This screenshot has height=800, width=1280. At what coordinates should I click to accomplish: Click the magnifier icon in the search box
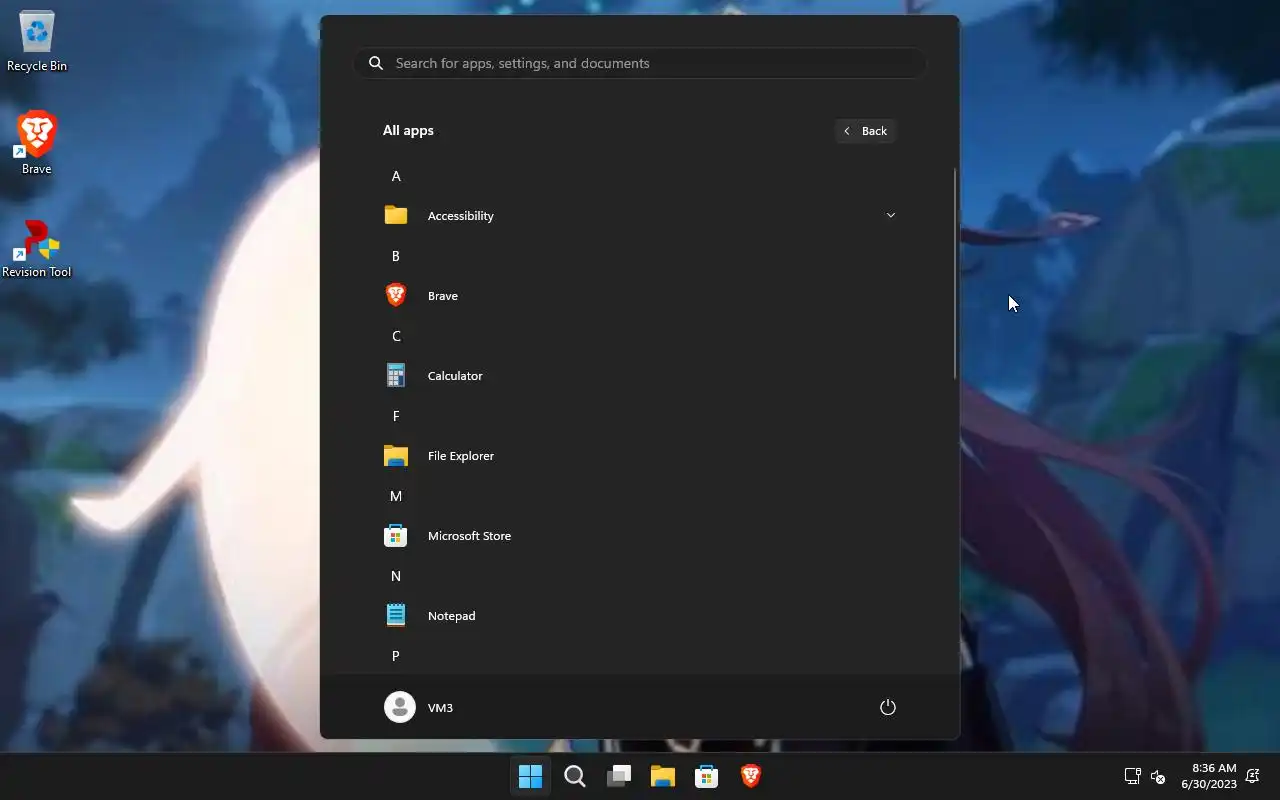[376, 63]
